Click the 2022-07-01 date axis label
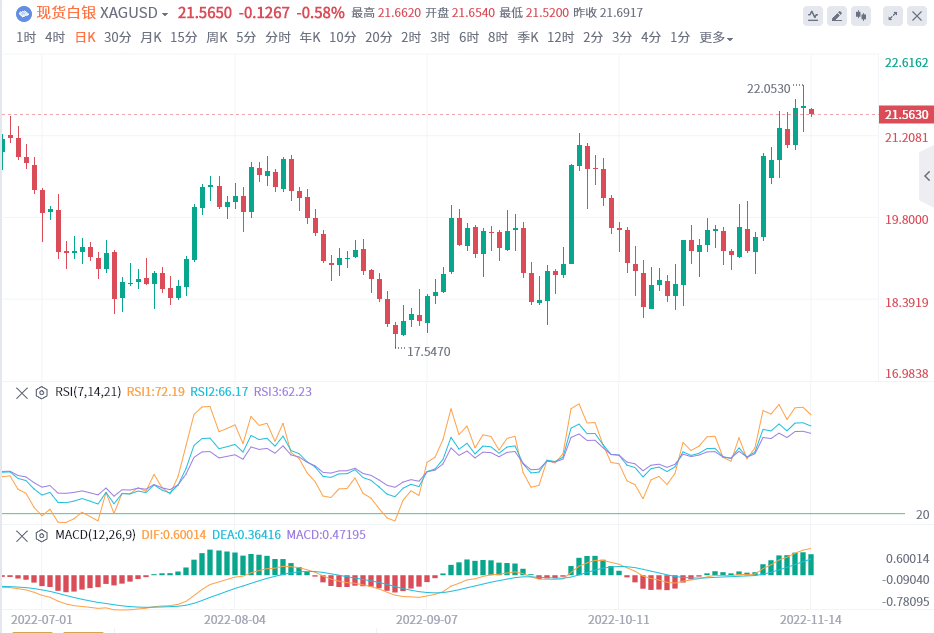 pyautogui.click(x=42, y=619)
